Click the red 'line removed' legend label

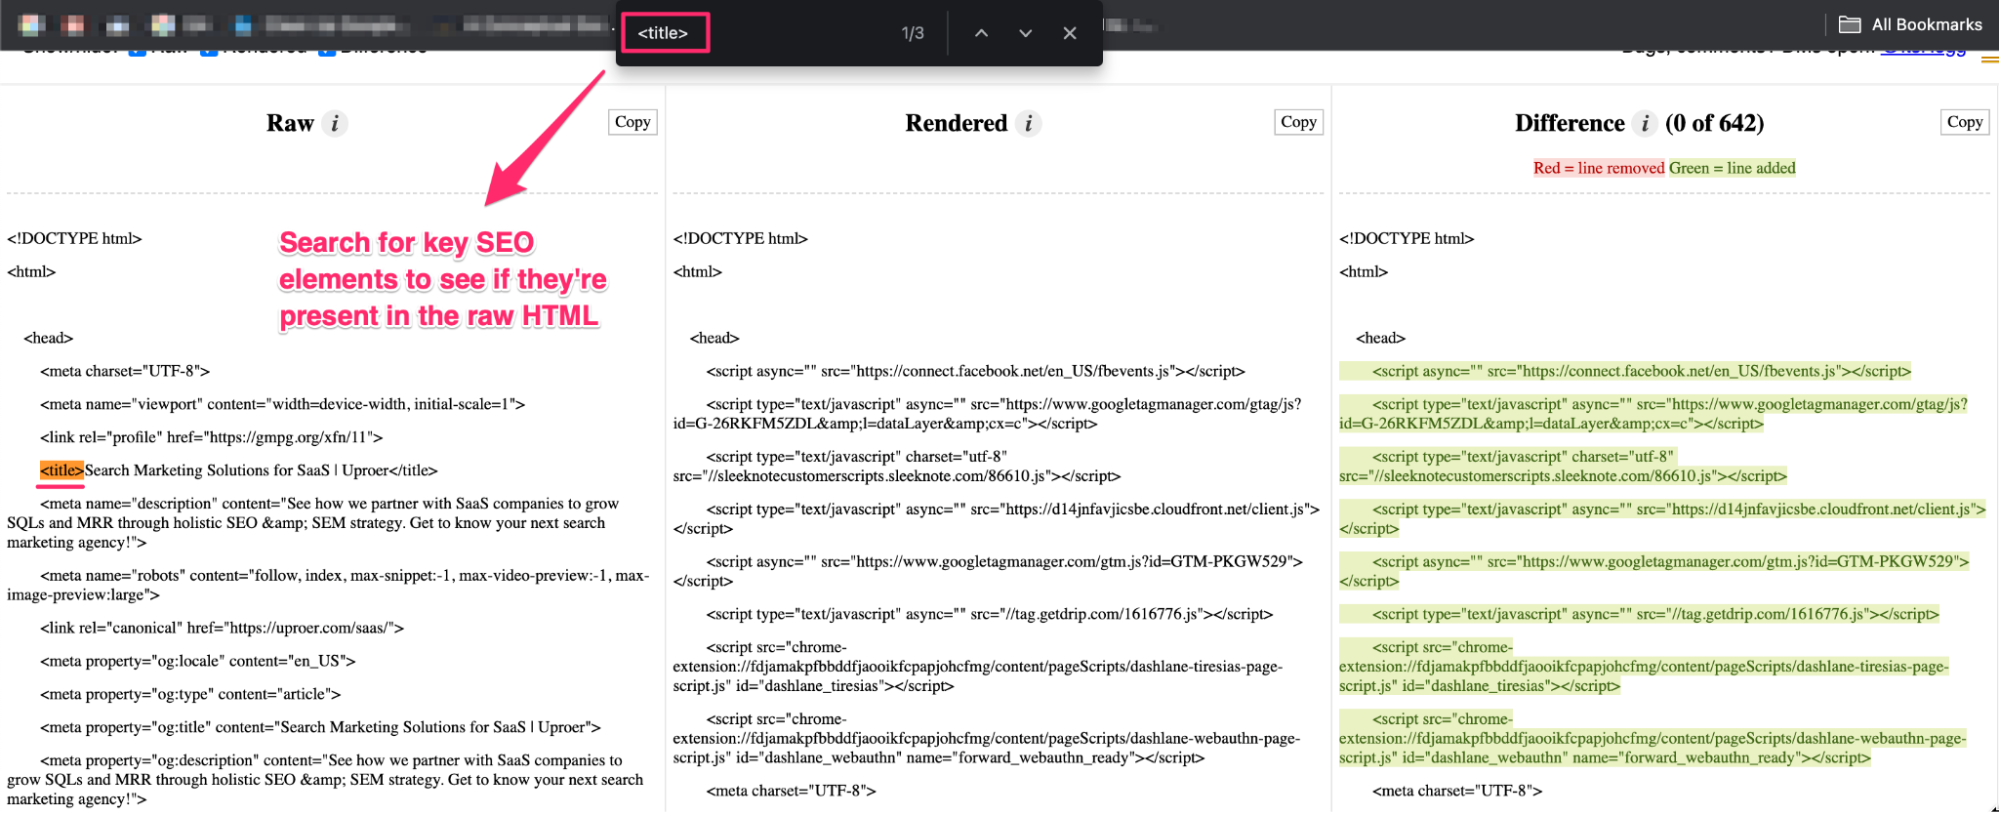coord(1598,168)
